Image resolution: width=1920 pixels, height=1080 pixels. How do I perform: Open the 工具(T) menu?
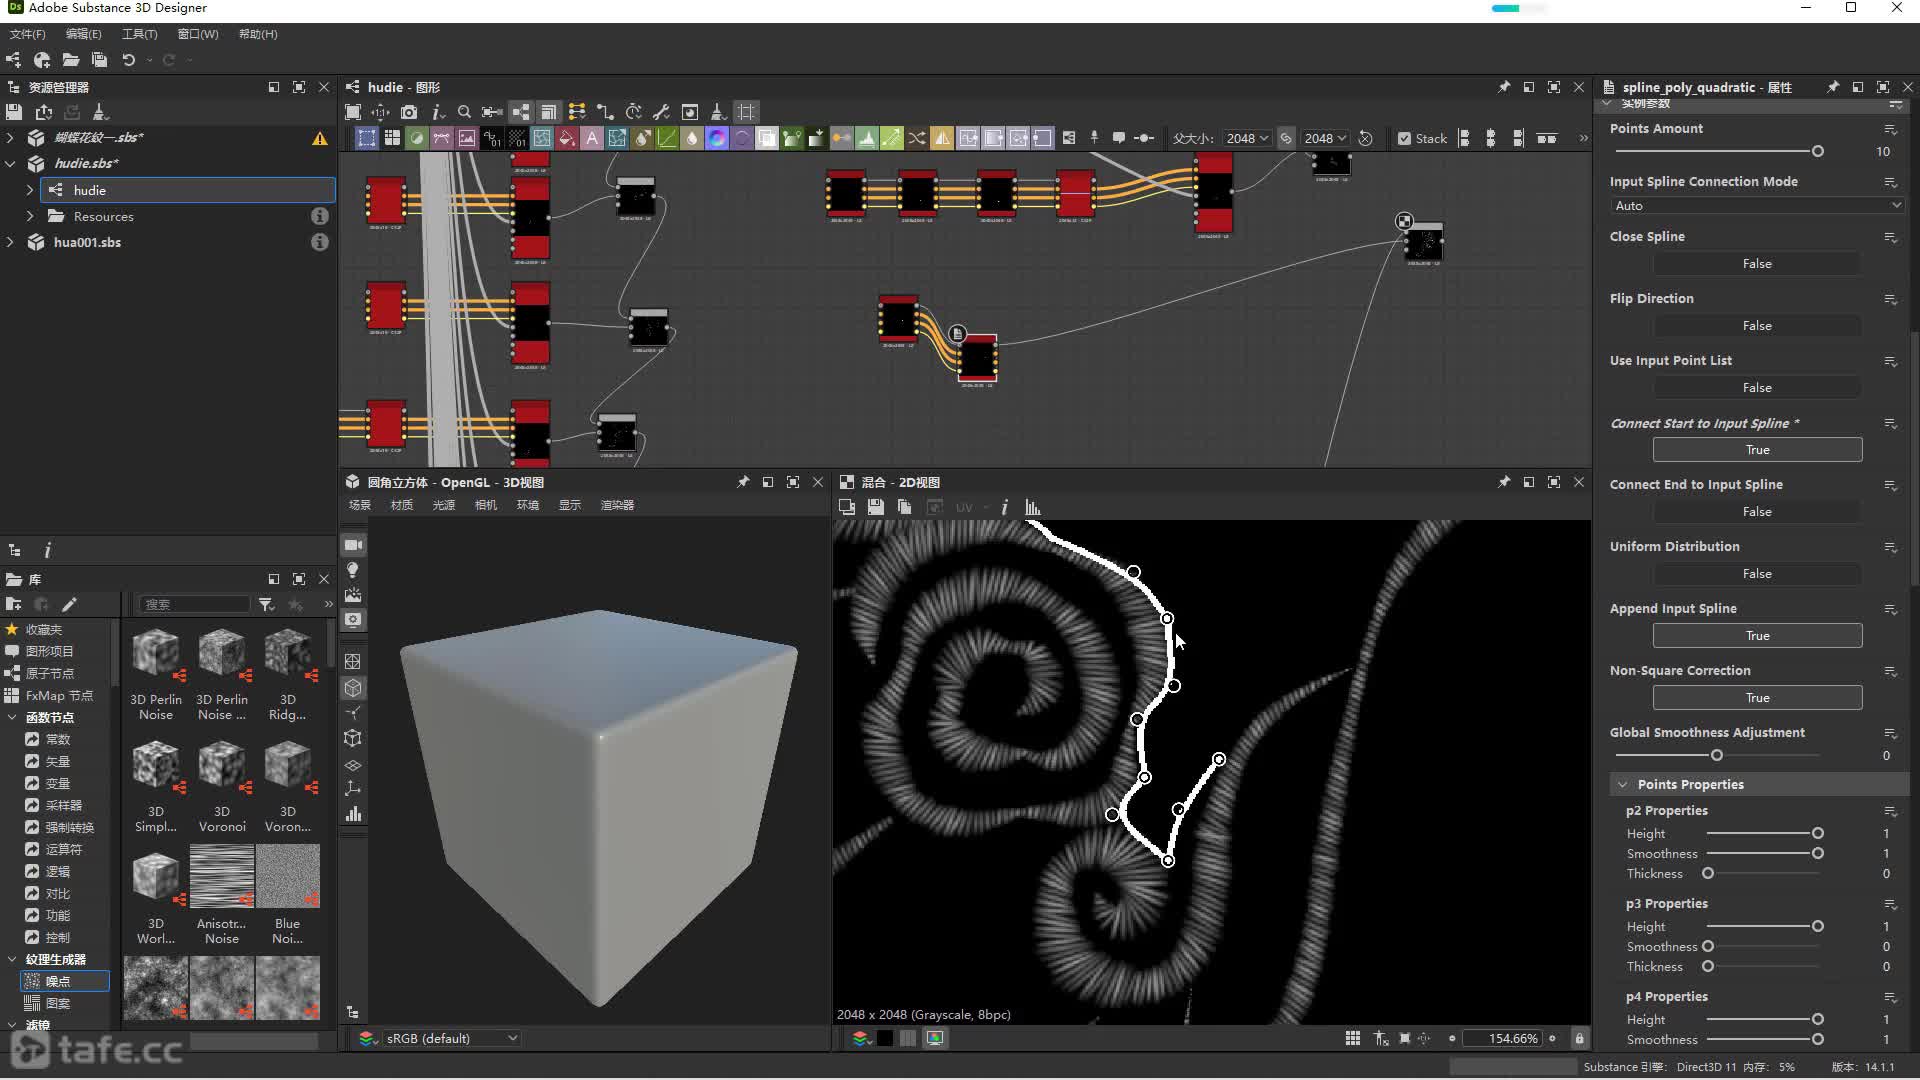139,34
